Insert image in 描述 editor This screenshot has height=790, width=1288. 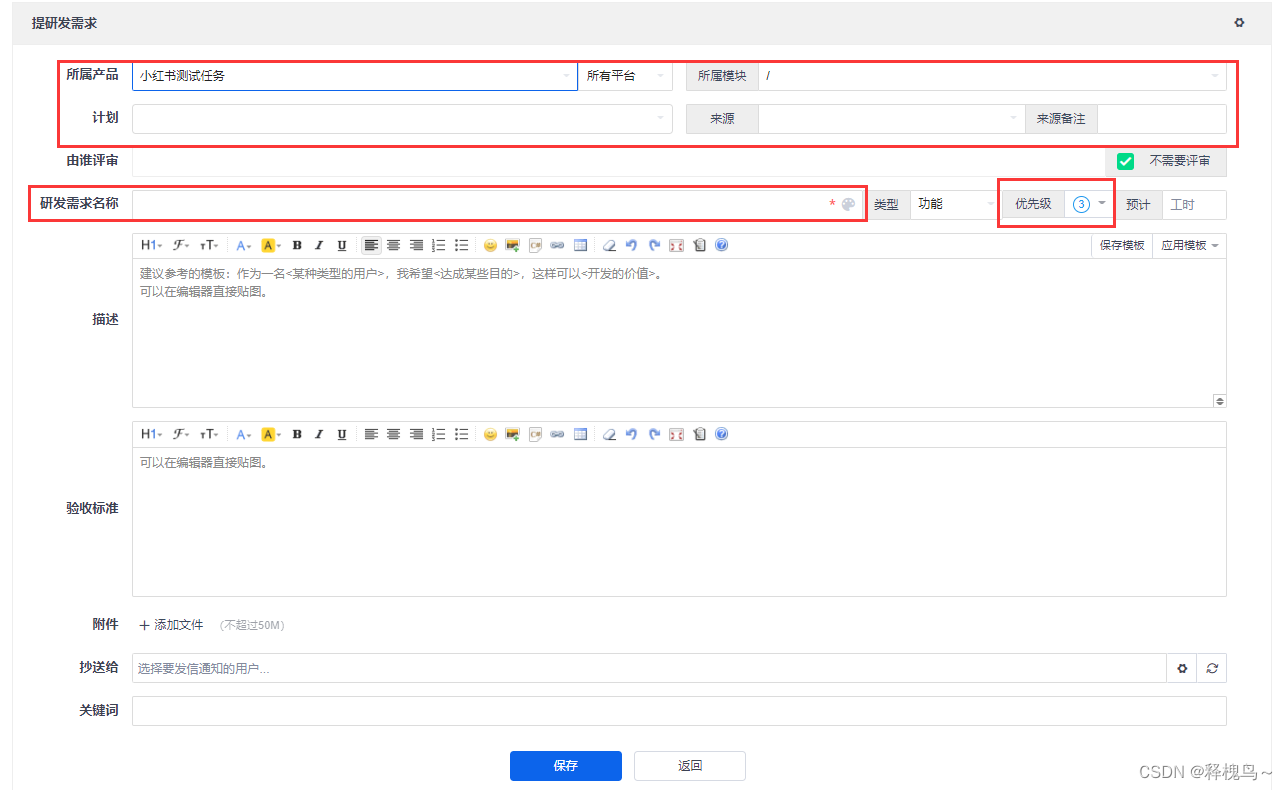[513, 245]
